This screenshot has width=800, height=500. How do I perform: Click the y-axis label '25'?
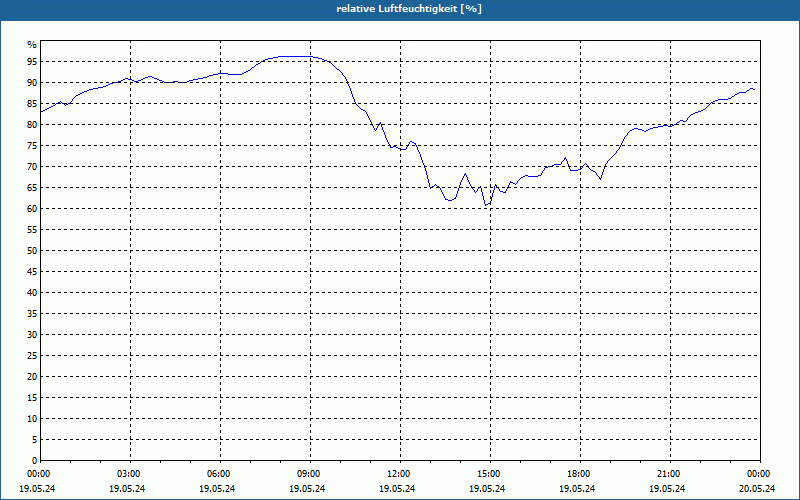32,356
